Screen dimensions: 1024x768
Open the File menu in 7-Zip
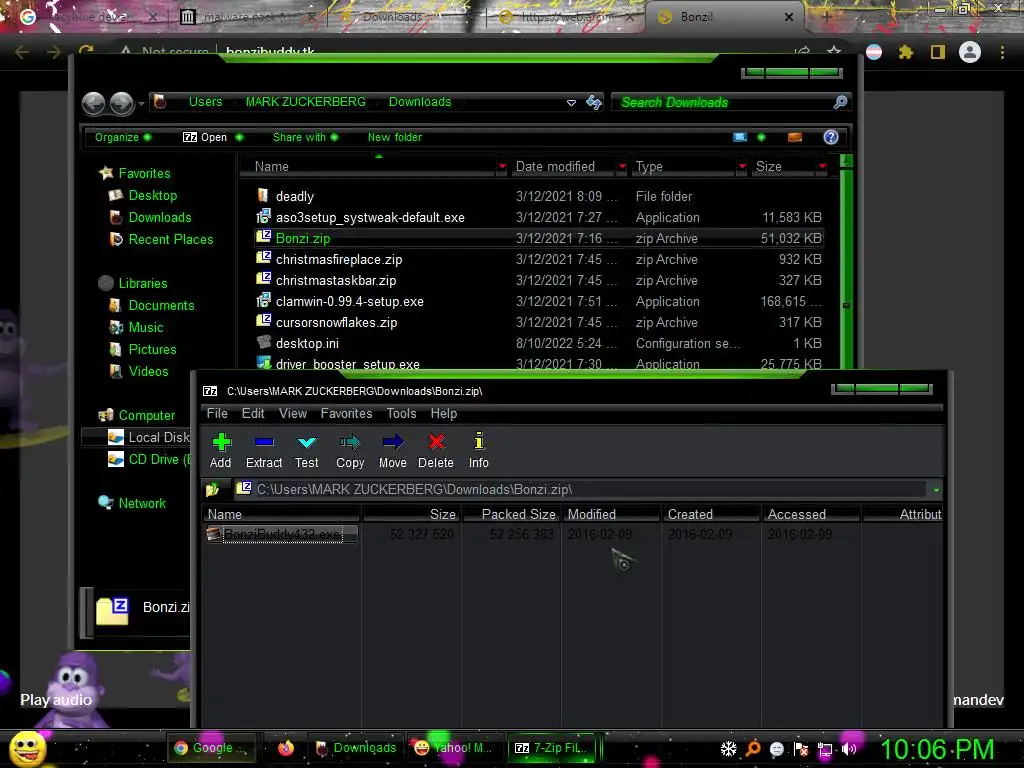[217, 413]
